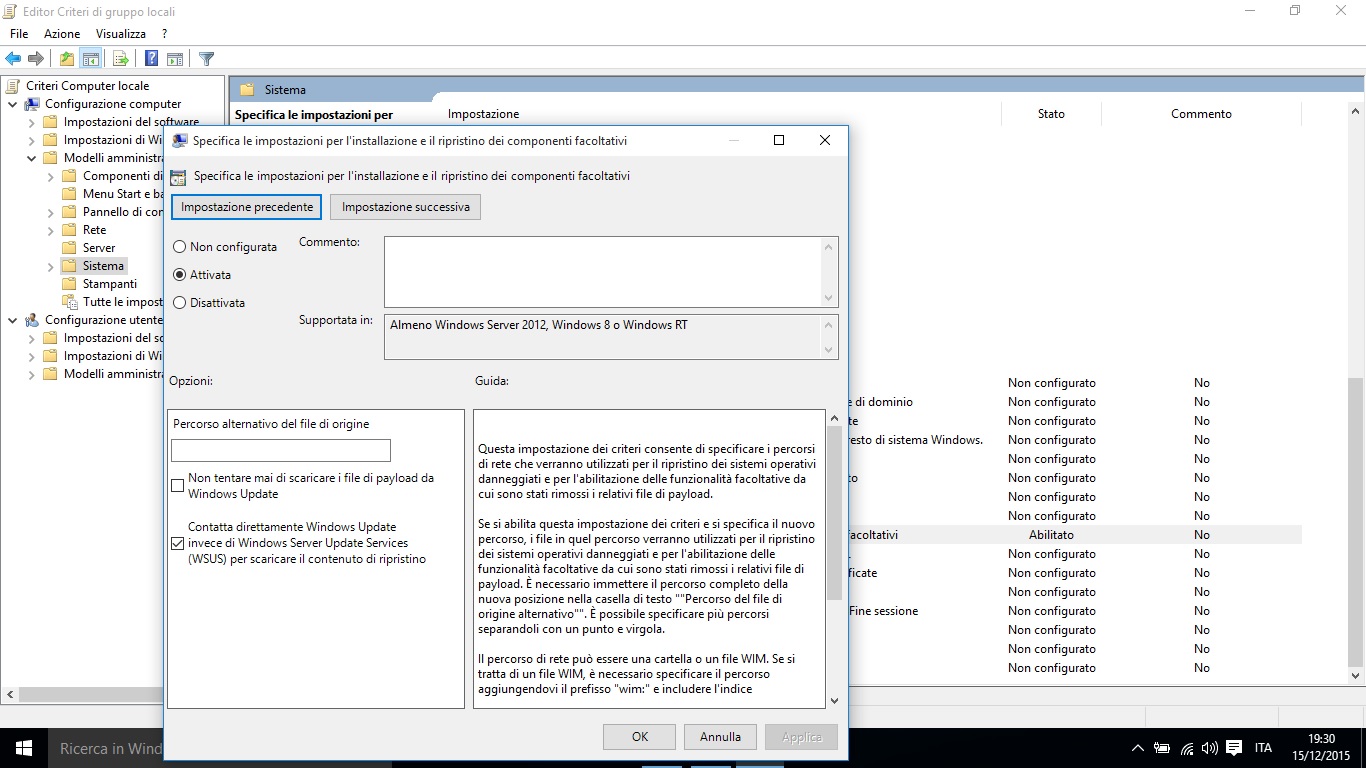Viewport: 1366px width, 768px height.
Task: Expand Impostazioni del software under Configurazione computer
Action: point(32,122)
